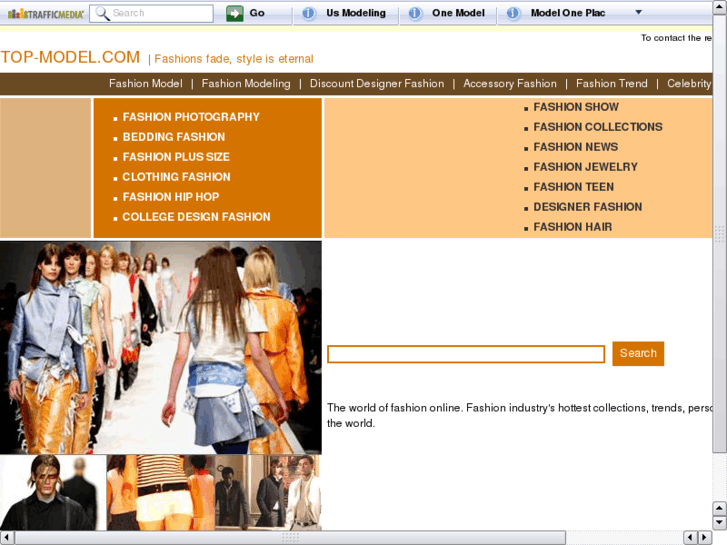Open the Fashion Trend nav item

pos(612,83)
